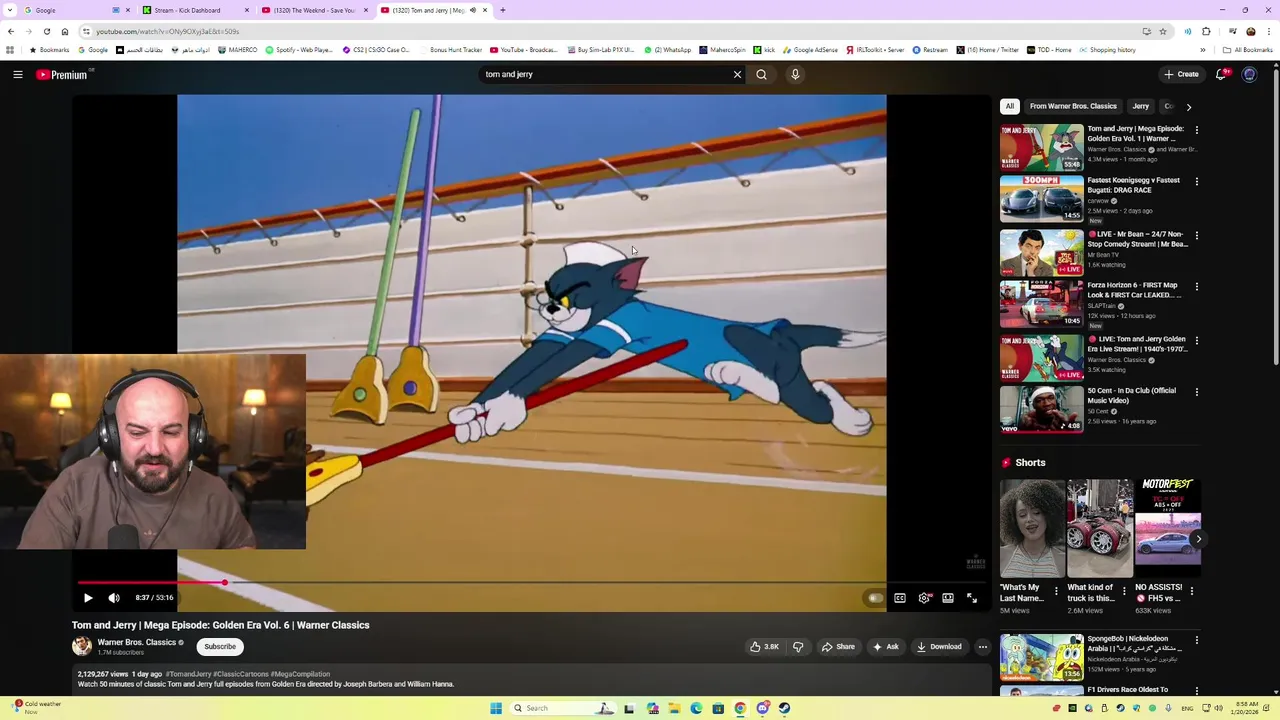Viewport: 1280px width, 720px height.
Task: Open options for Tom and Jerry Golden Era live stream
Action: click(1196, 341)
